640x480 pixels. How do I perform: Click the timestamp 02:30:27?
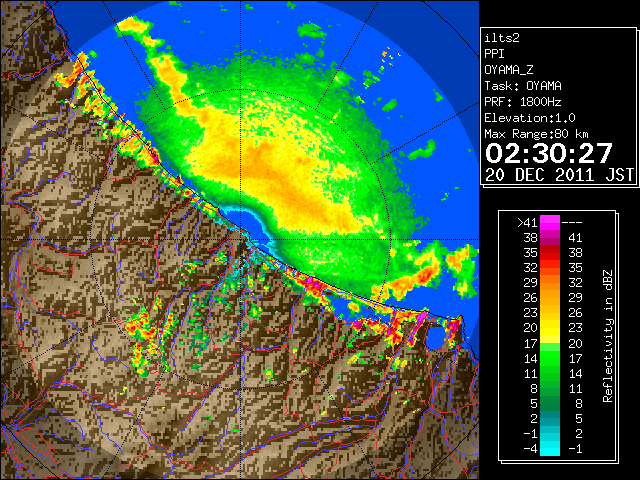click(549, 153)
